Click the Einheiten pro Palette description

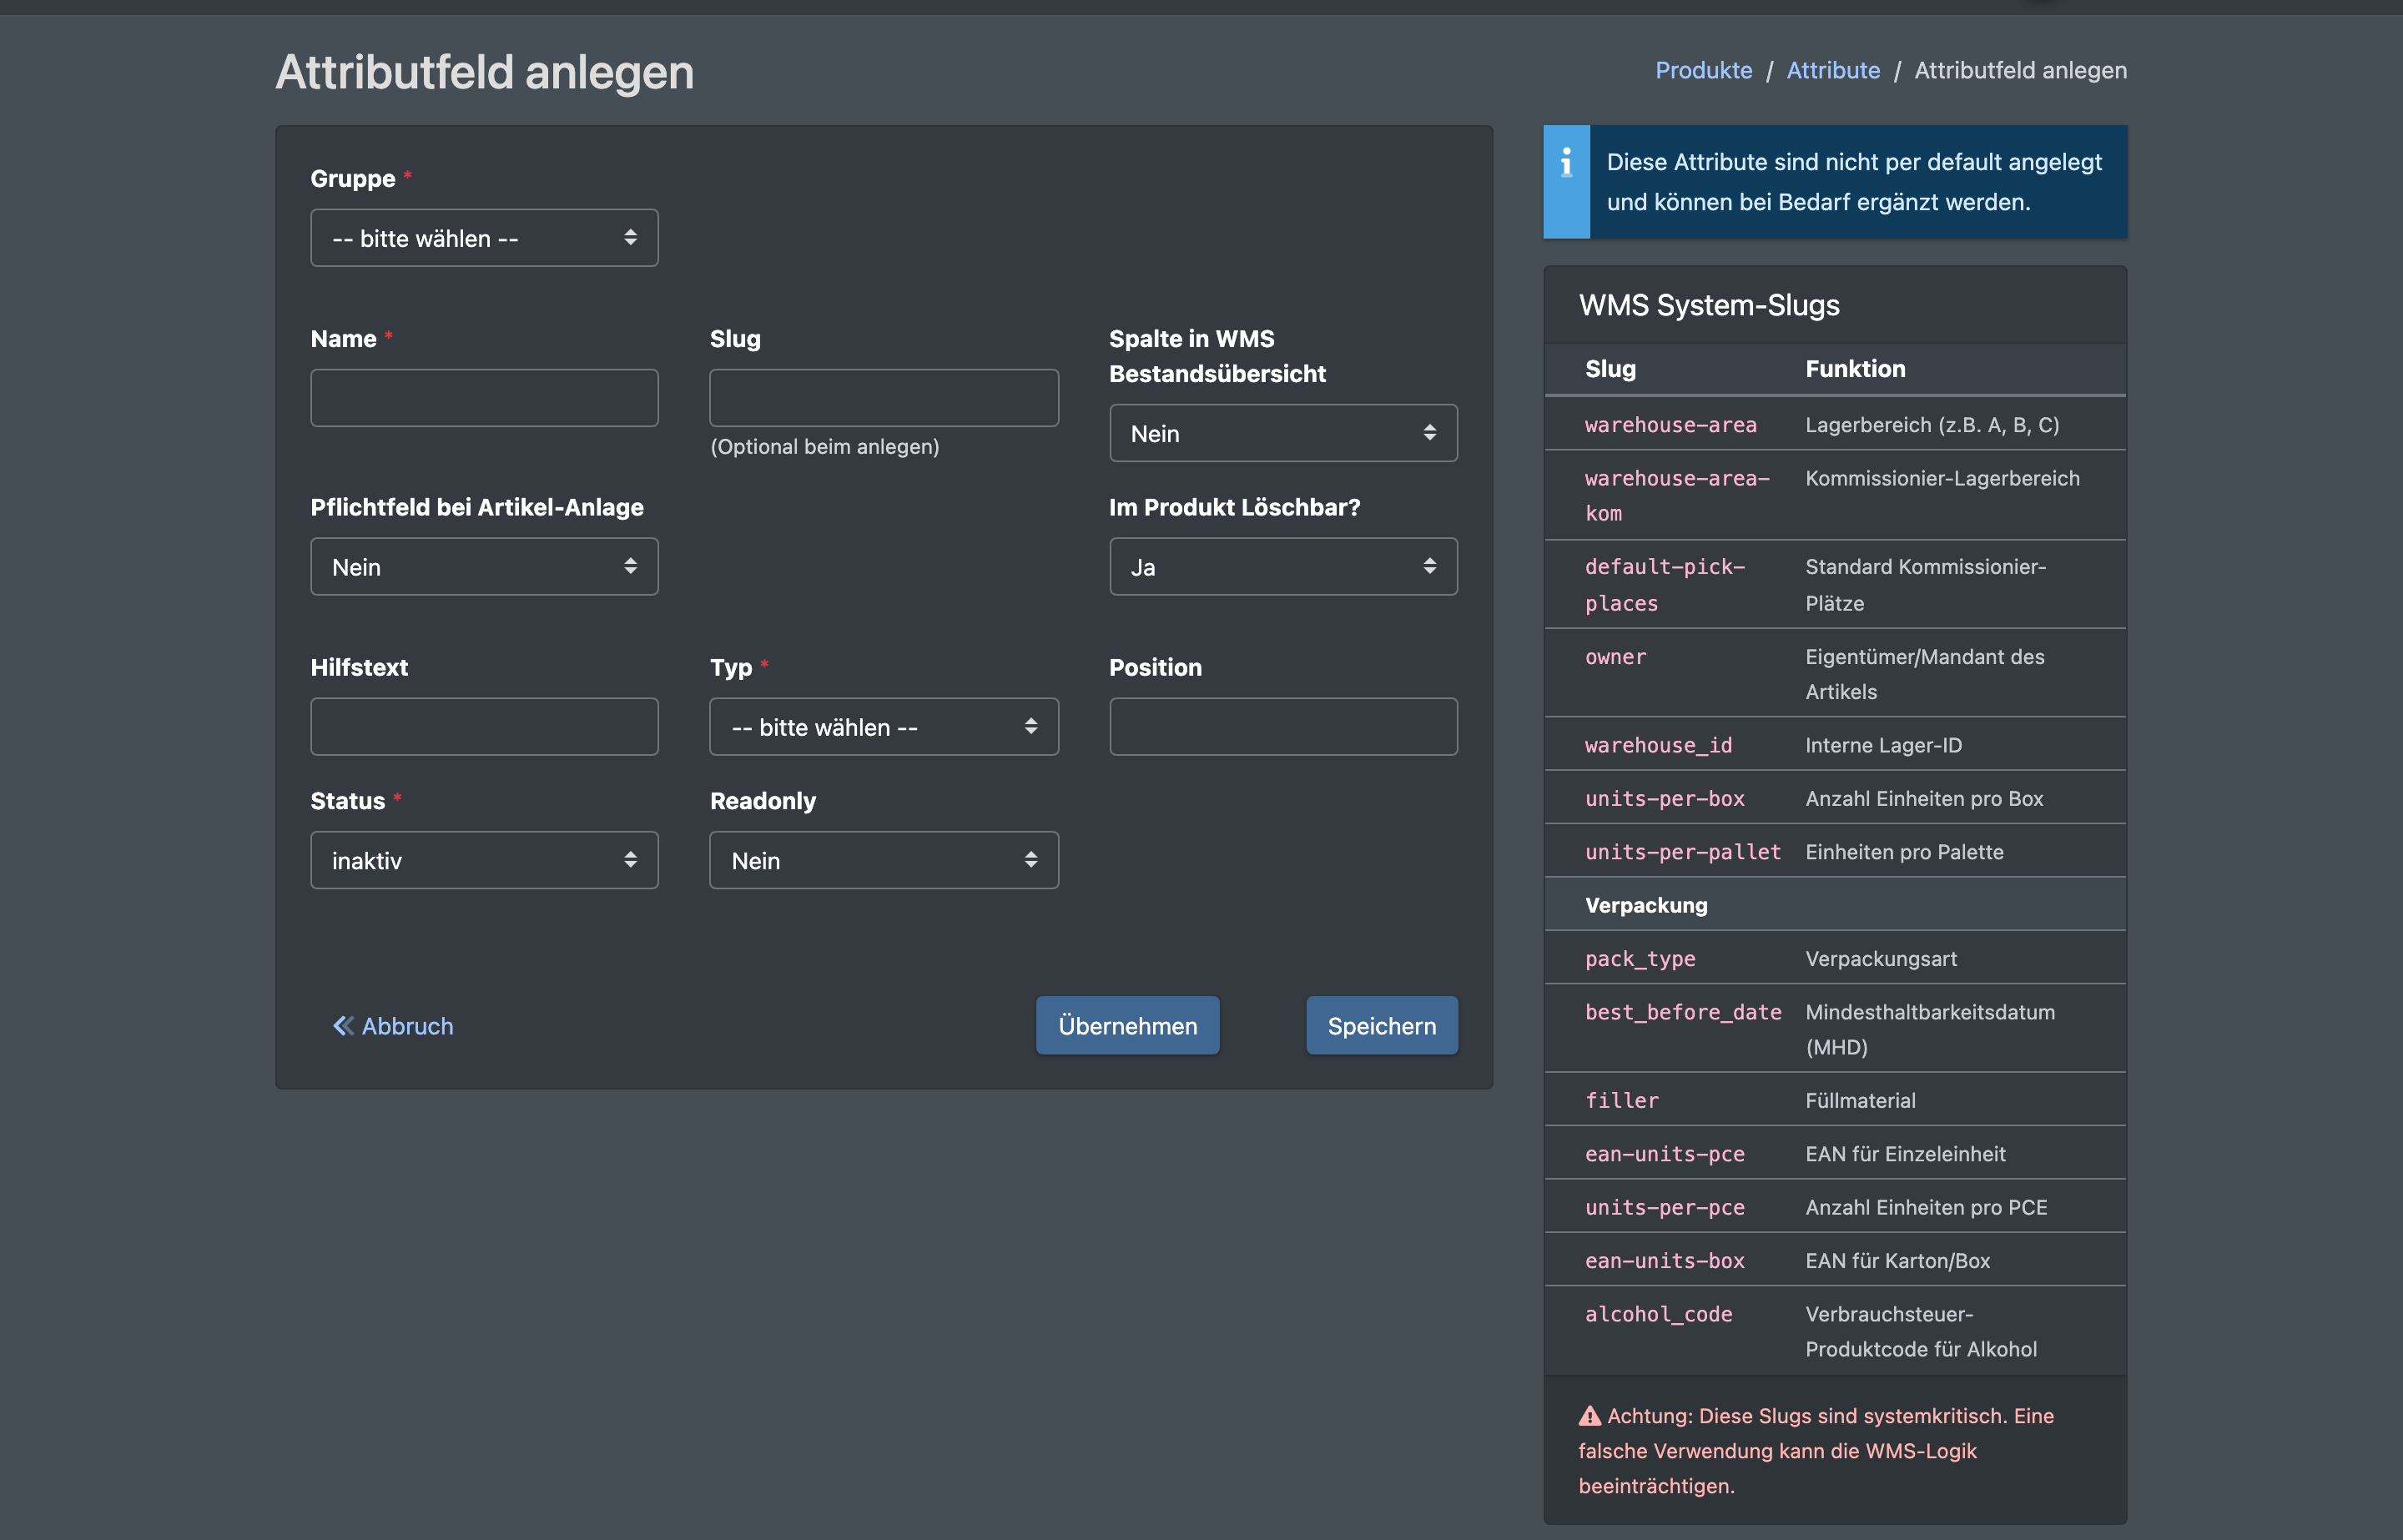1904,852
